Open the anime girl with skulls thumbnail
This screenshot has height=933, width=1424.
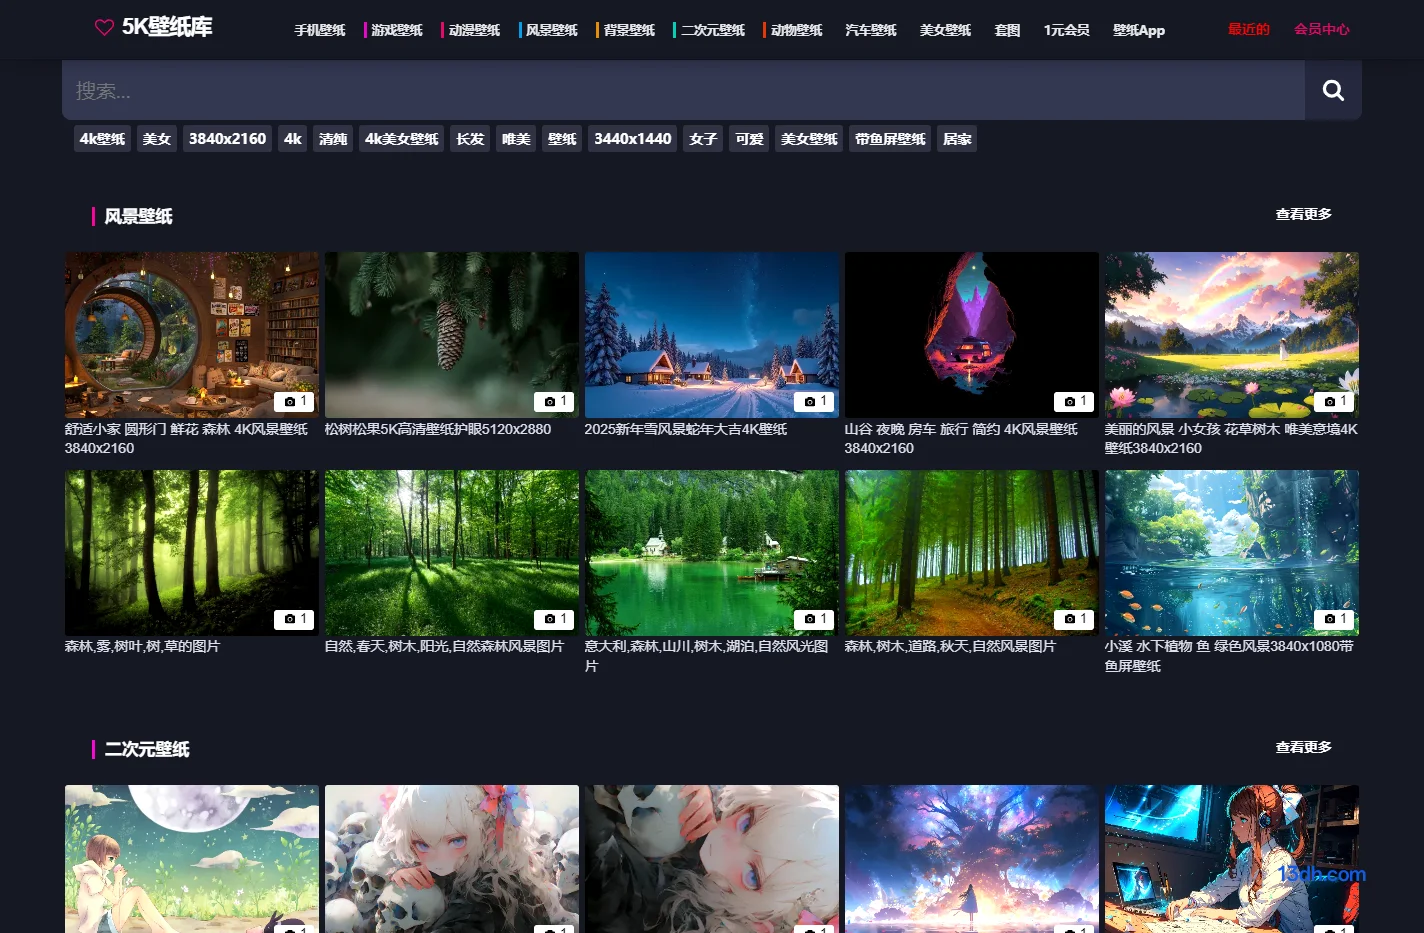(x=452, y=859)
